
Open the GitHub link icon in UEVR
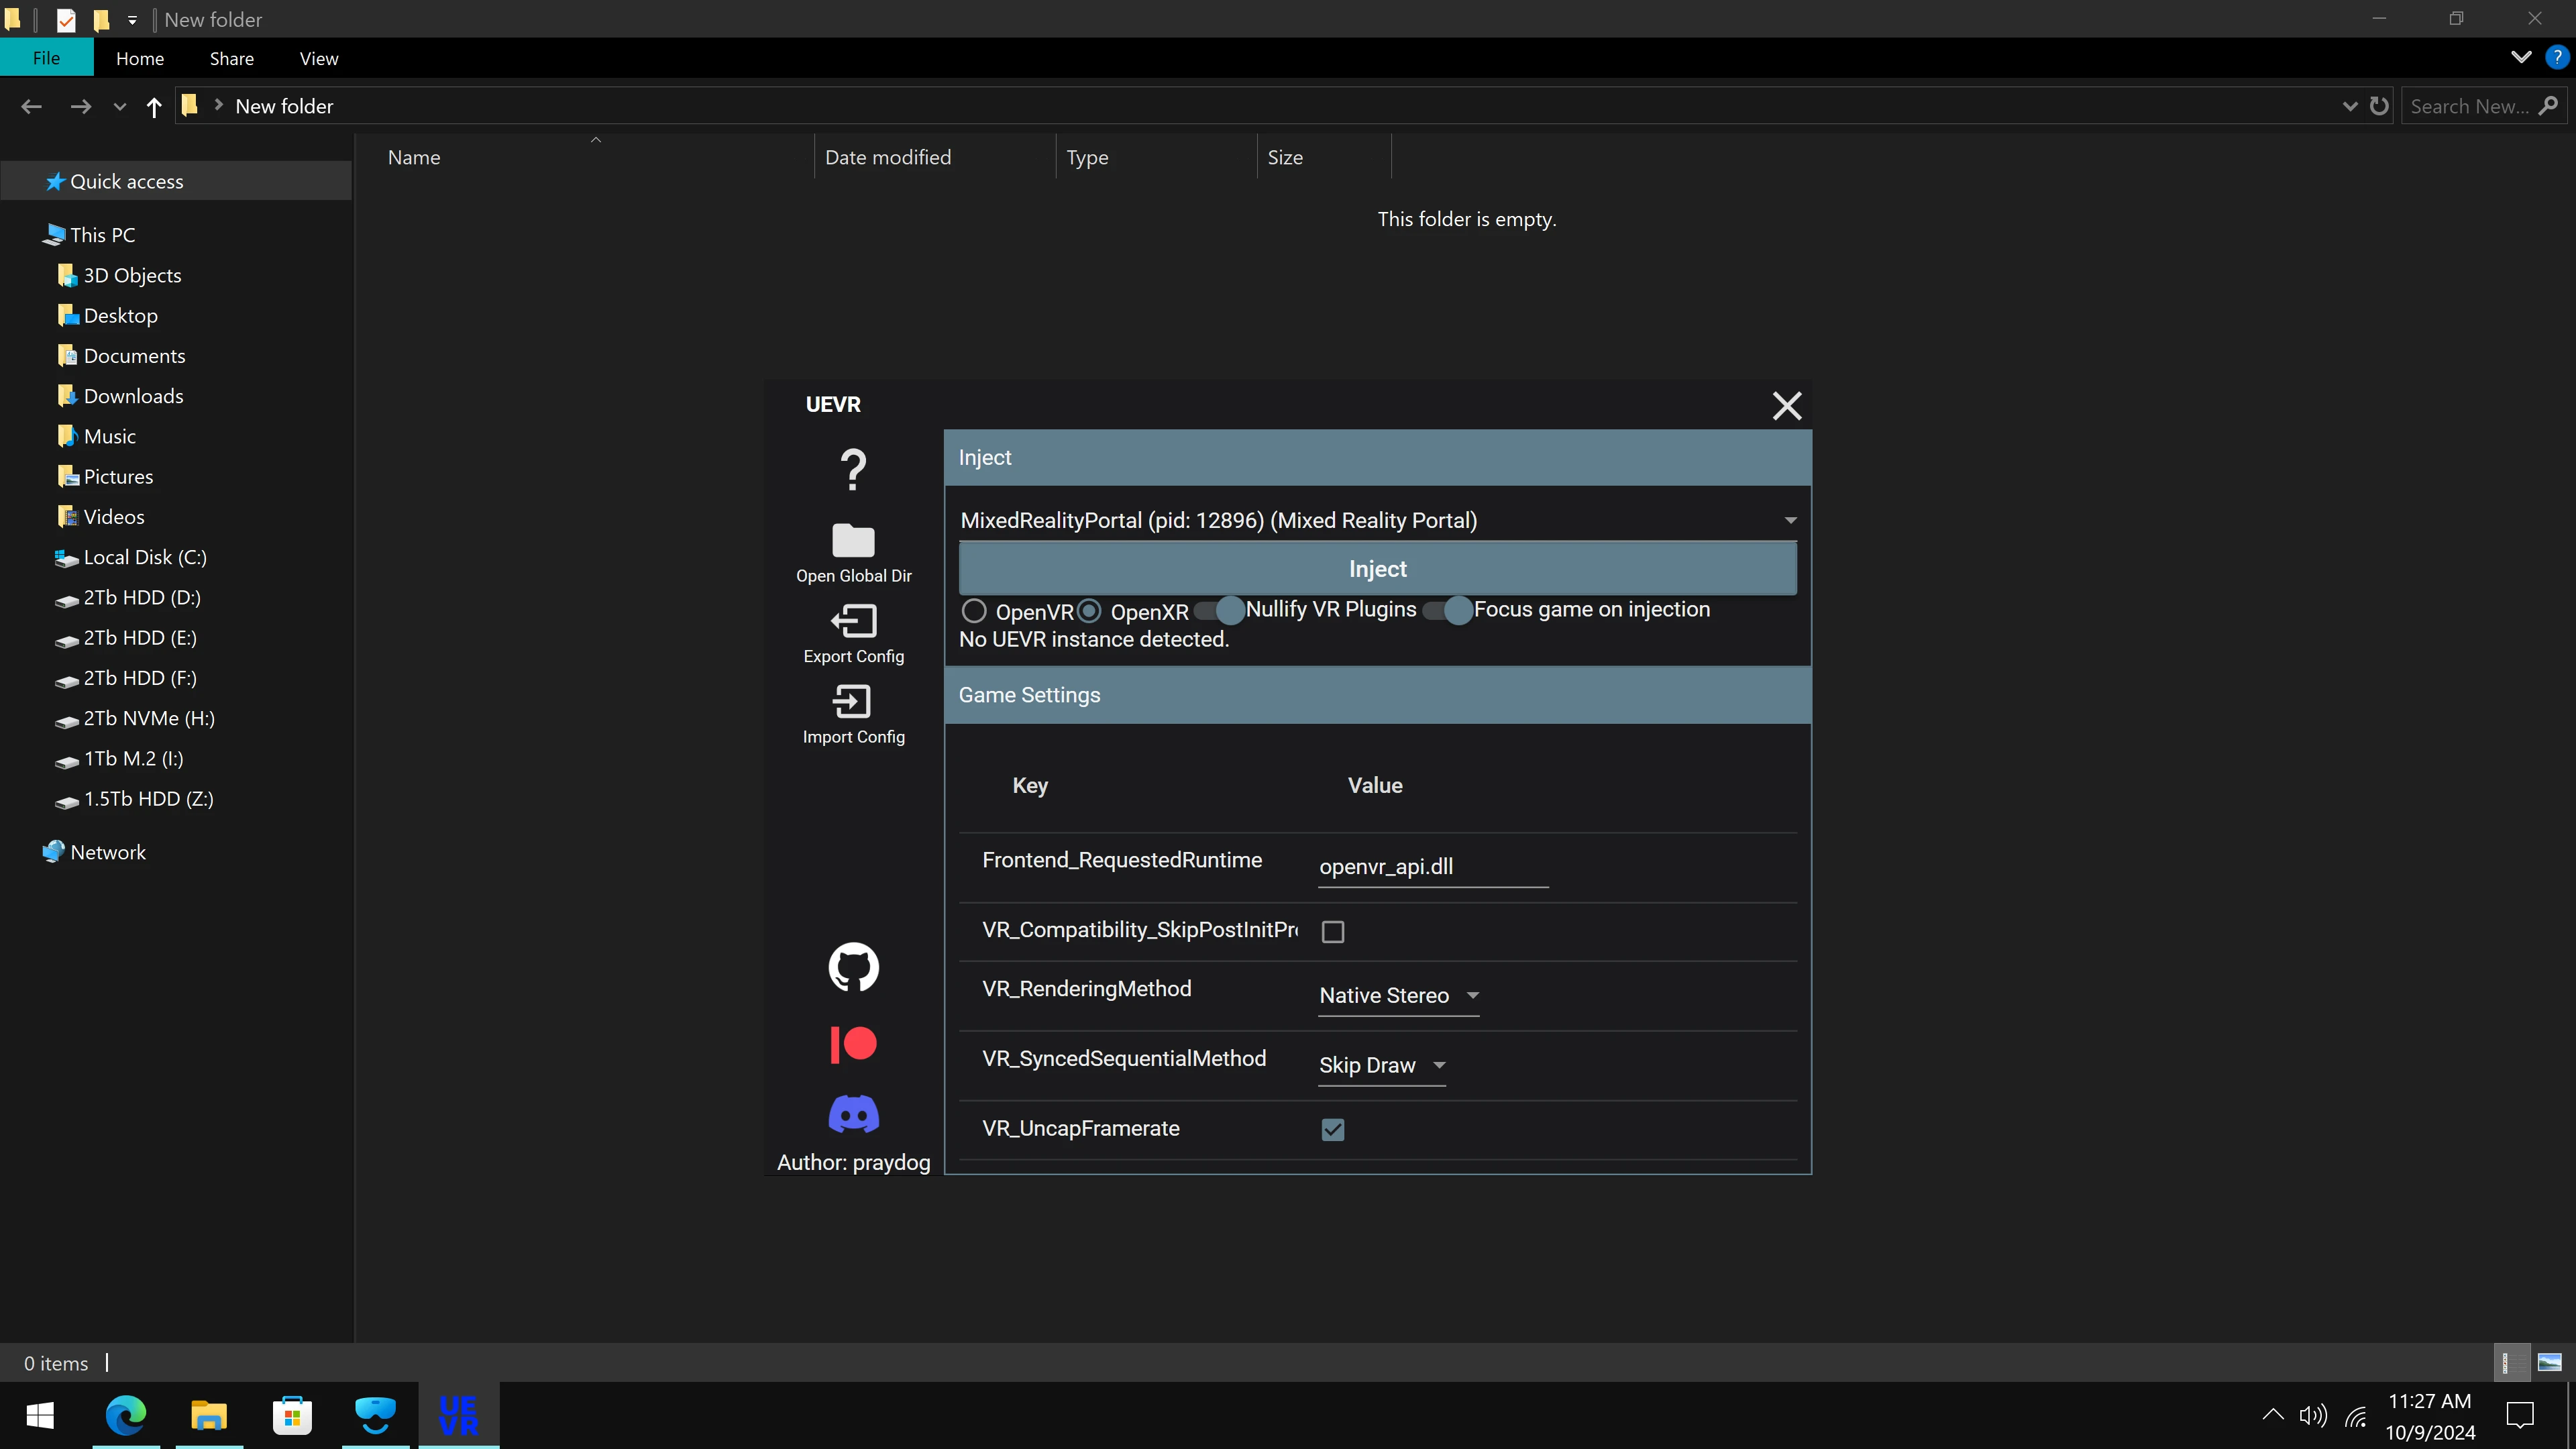tap(853, 967)
